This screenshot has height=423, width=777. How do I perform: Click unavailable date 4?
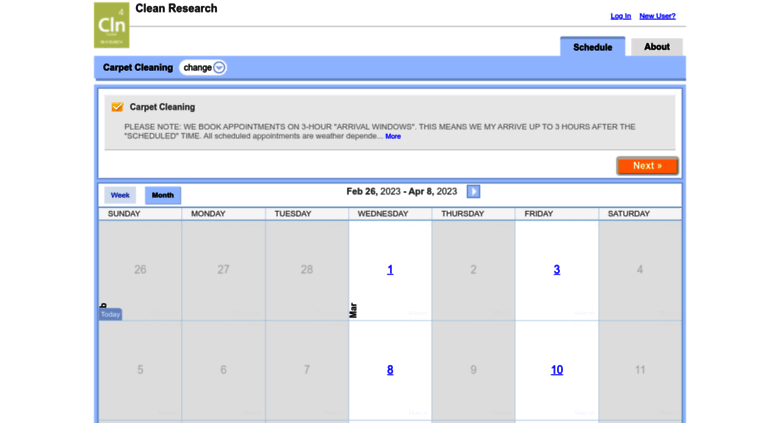tap(640, 270)
